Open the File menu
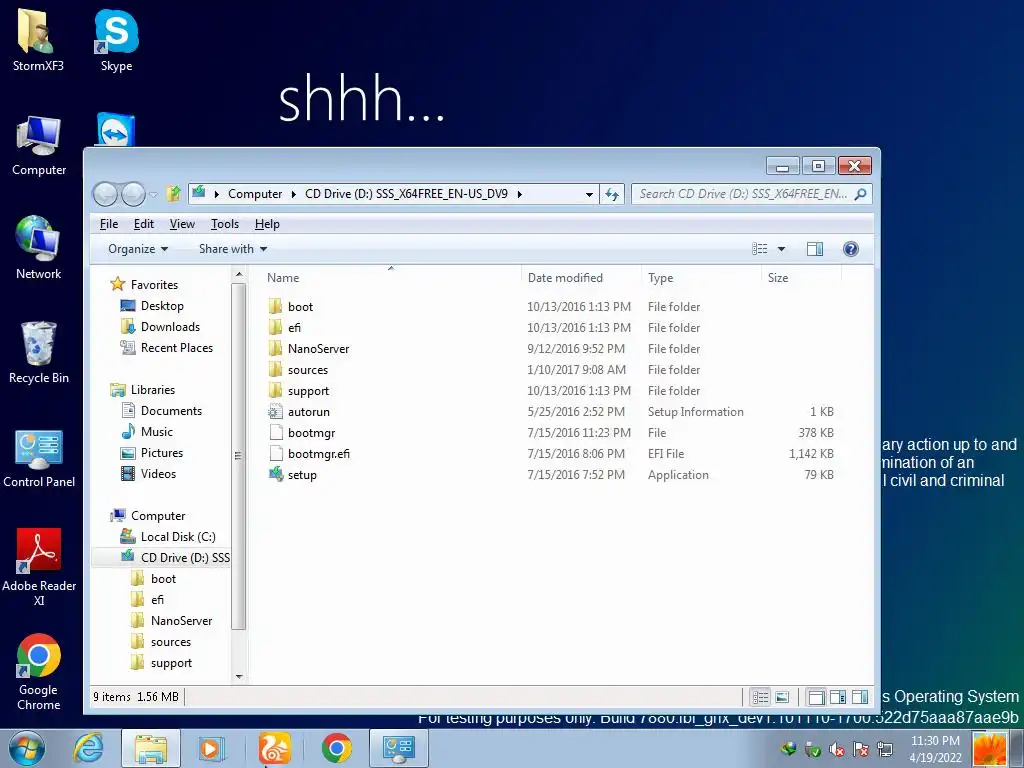 pos(109,224)
